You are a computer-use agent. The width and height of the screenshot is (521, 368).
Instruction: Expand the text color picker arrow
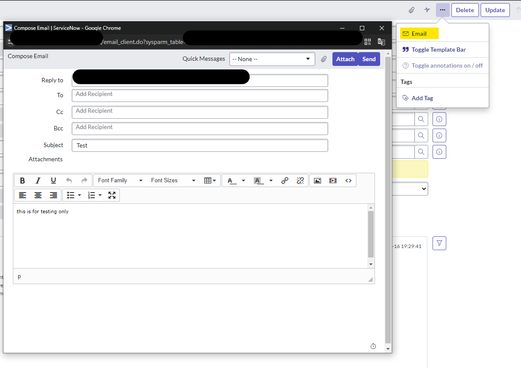point(243,181)
